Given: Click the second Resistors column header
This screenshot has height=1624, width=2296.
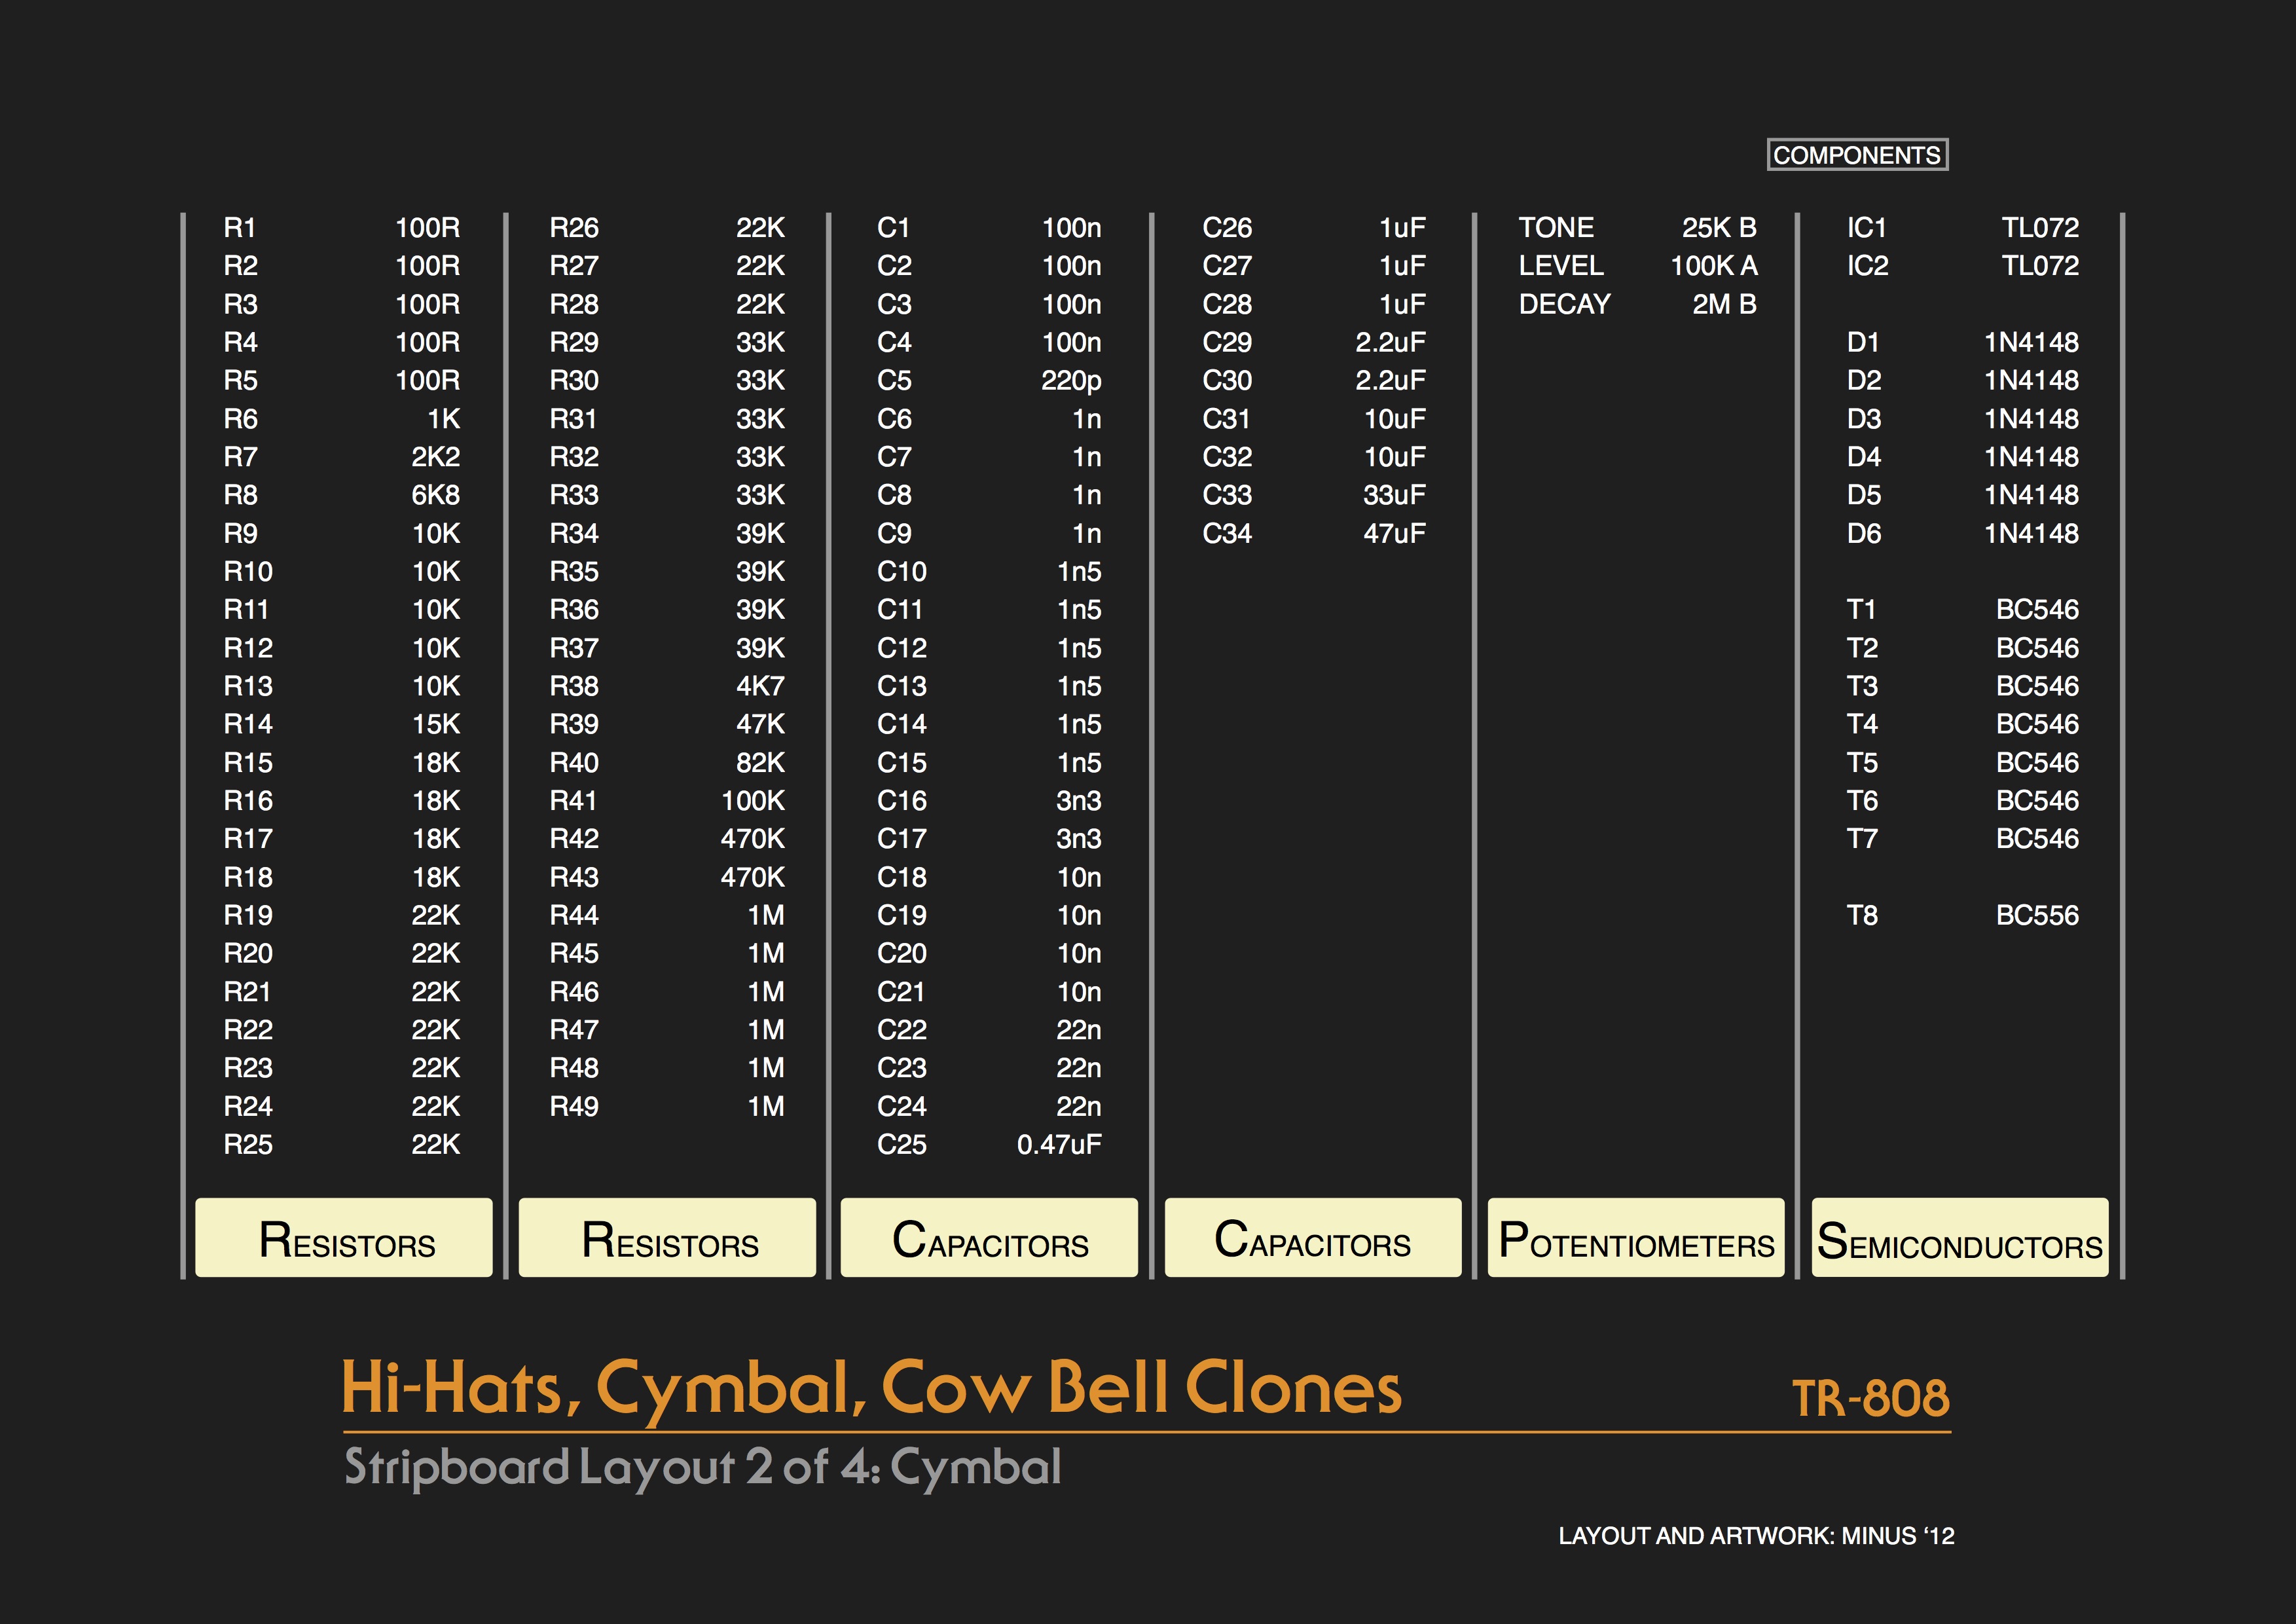Looking at the screenshot, I should (x=667, y=1238).
